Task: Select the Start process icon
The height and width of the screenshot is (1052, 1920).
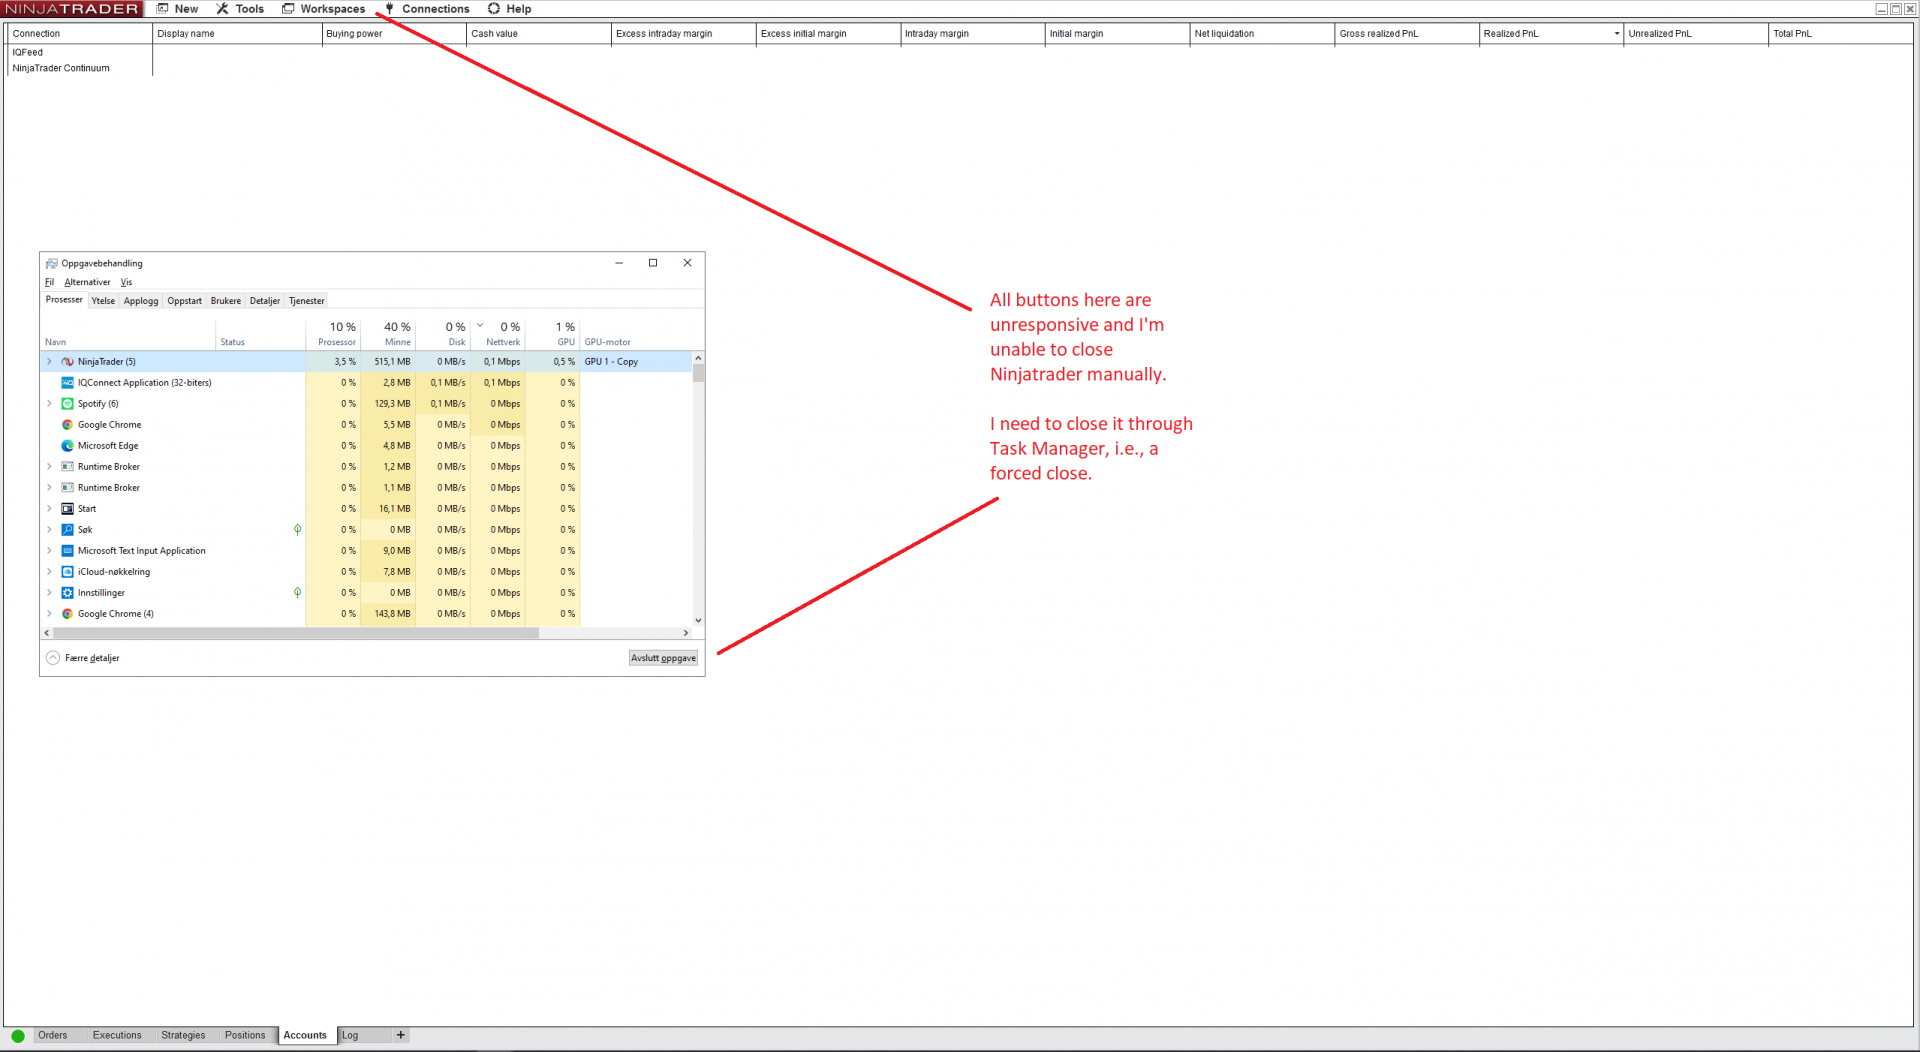Action: (67, 509)
